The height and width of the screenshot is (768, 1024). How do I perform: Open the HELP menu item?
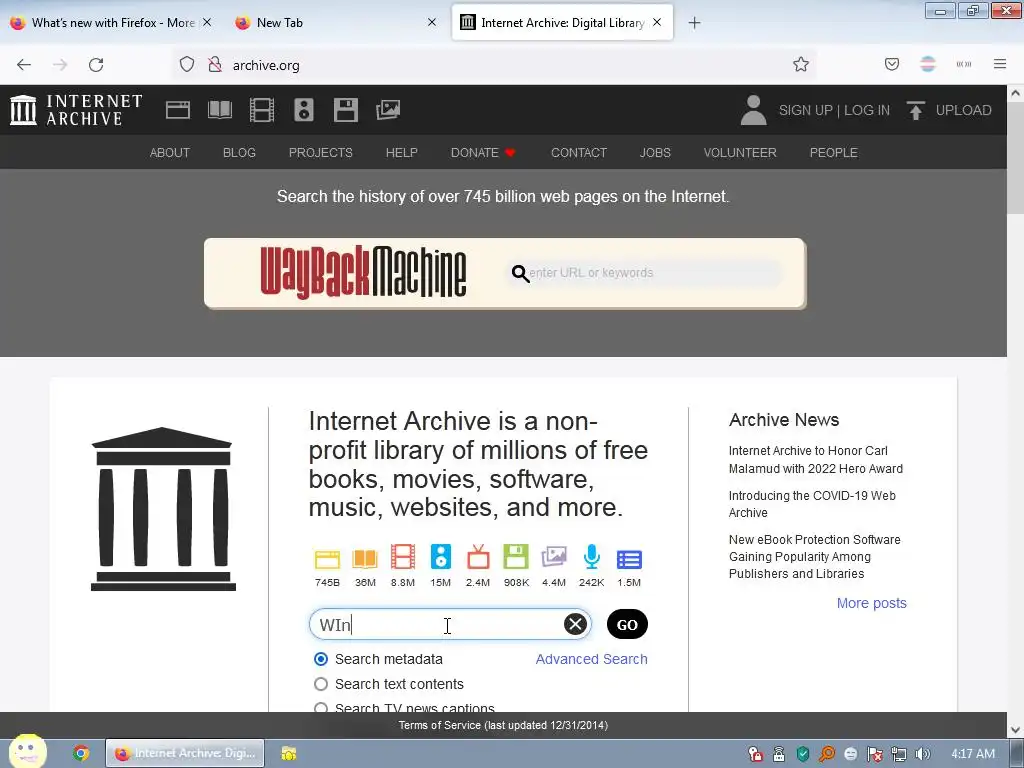(x=402, y=152)
